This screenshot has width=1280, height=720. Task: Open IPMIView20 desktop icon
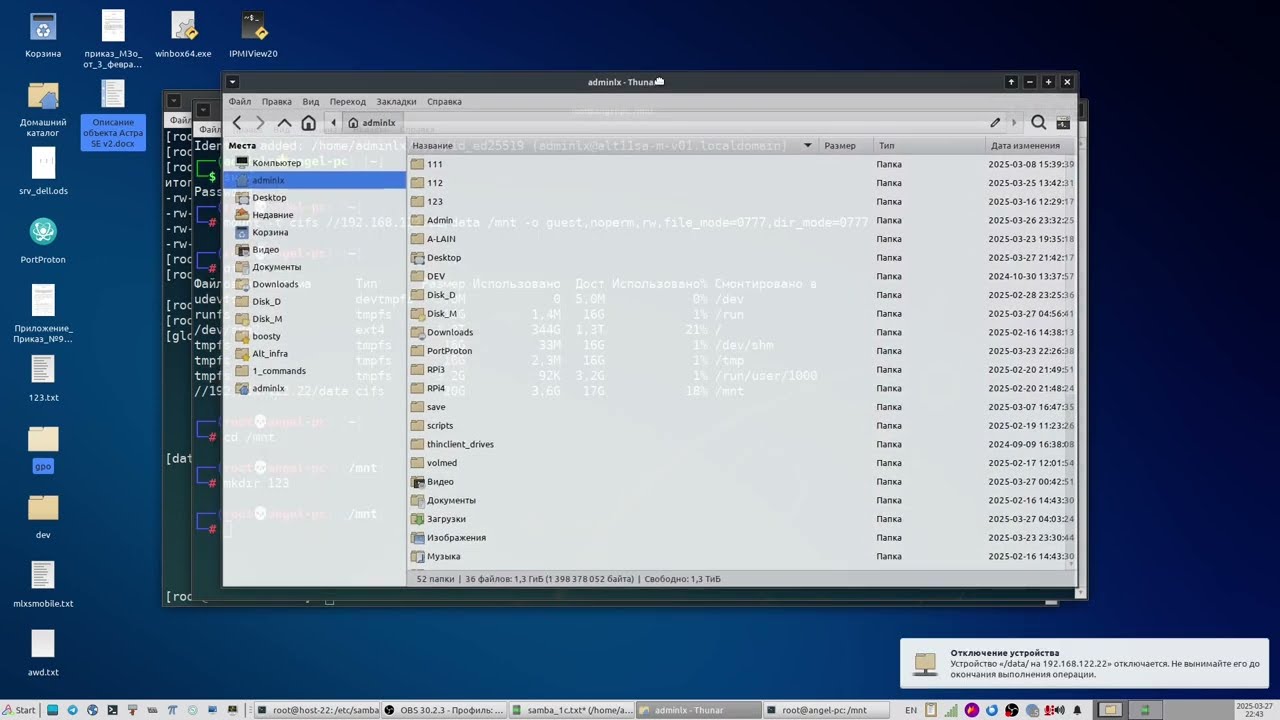(x=253, y=35)
